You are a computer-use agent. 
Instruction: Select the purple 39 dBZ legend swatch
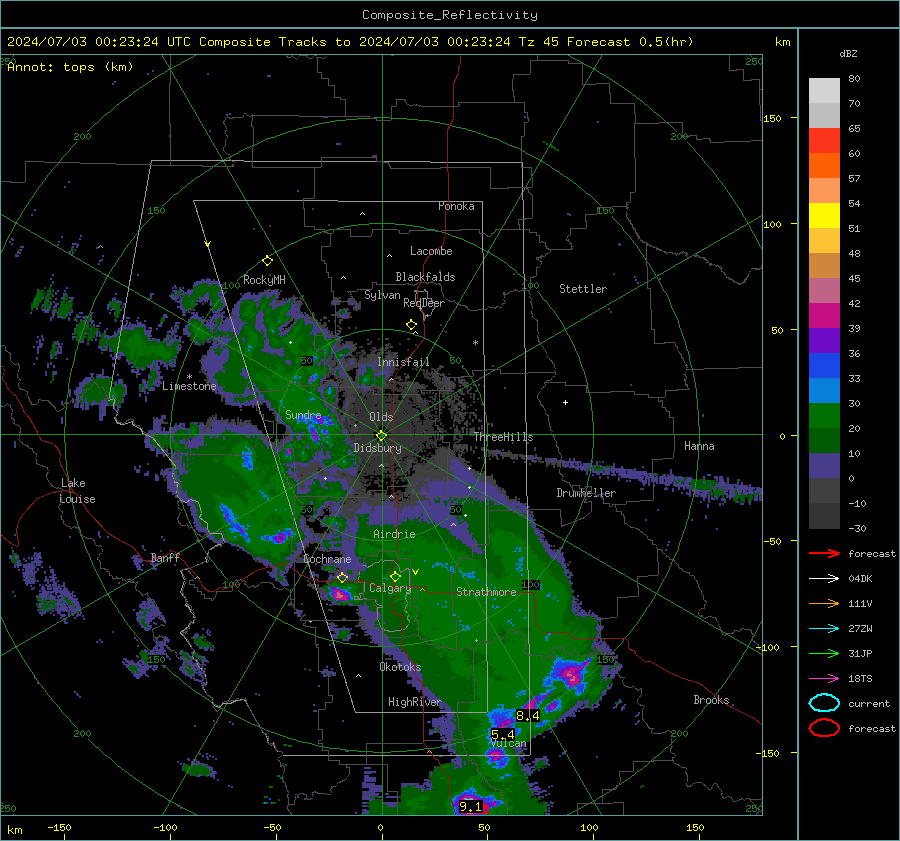(x=824, y=340)
